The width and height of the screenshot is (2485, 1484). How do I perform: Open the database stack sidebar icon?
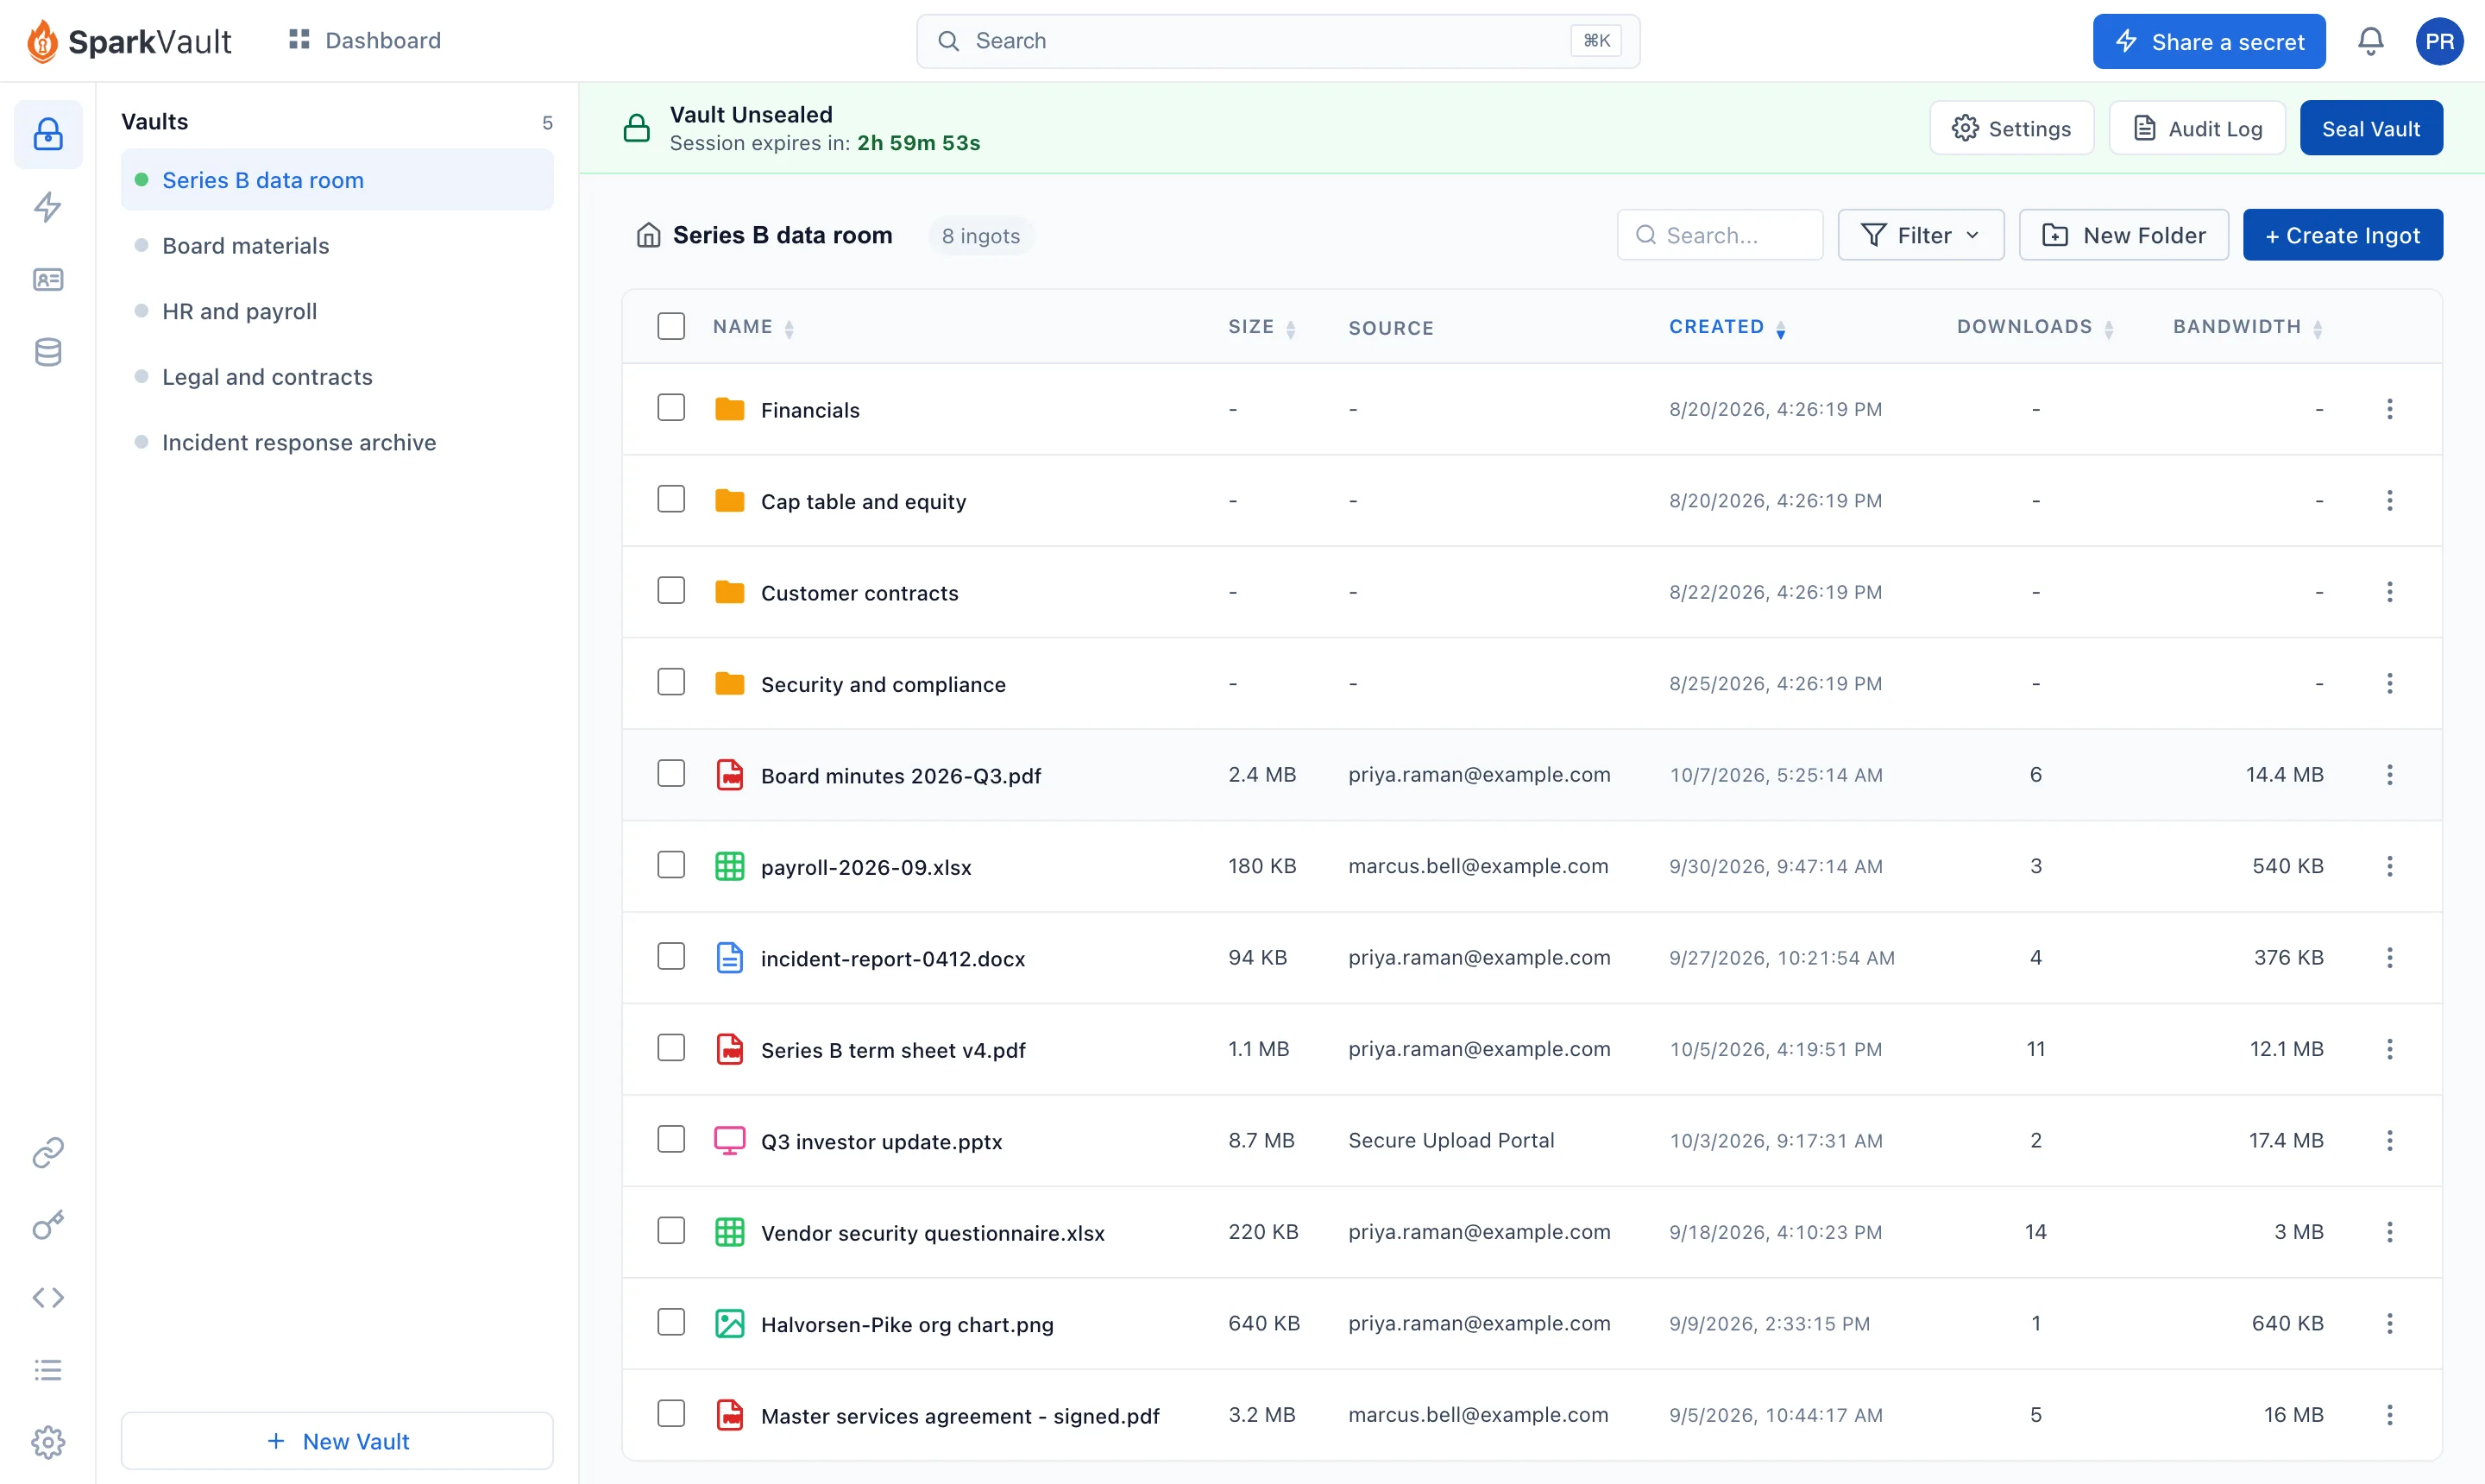[x=48, y=352]
